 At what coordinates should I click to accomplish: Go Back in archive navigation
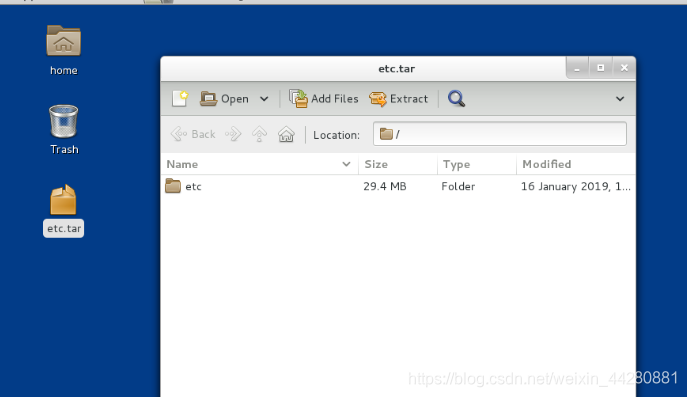[x=193, y=134]
